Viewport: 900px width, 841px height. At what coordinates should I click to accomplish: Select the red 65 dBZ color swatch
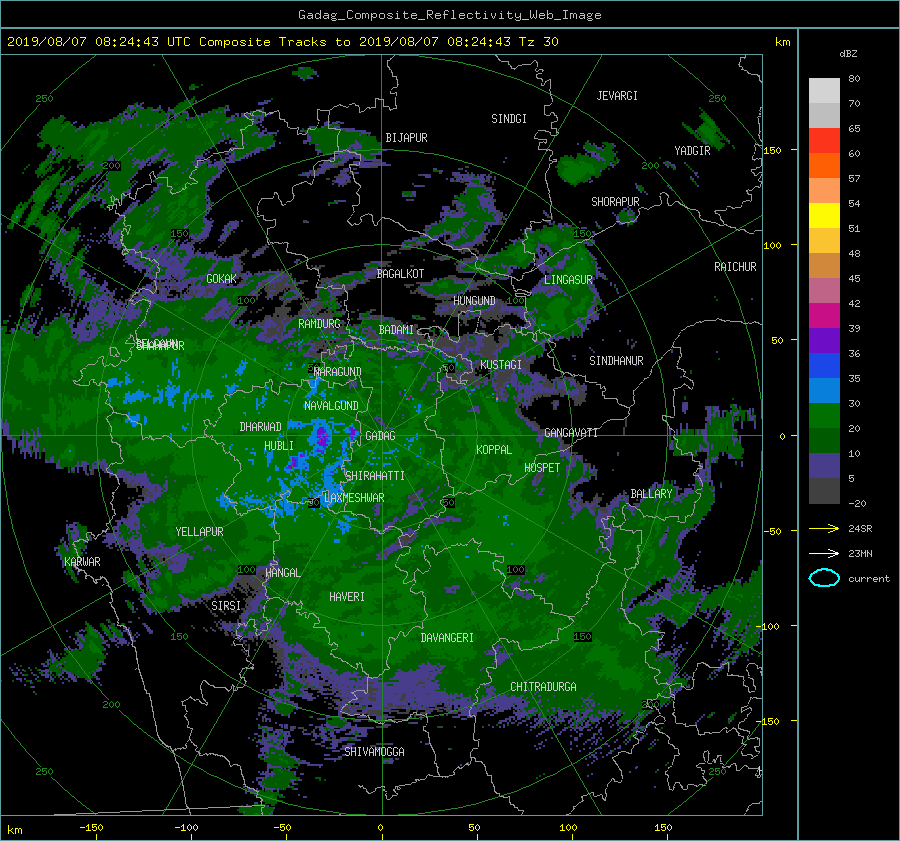(824, 141)
